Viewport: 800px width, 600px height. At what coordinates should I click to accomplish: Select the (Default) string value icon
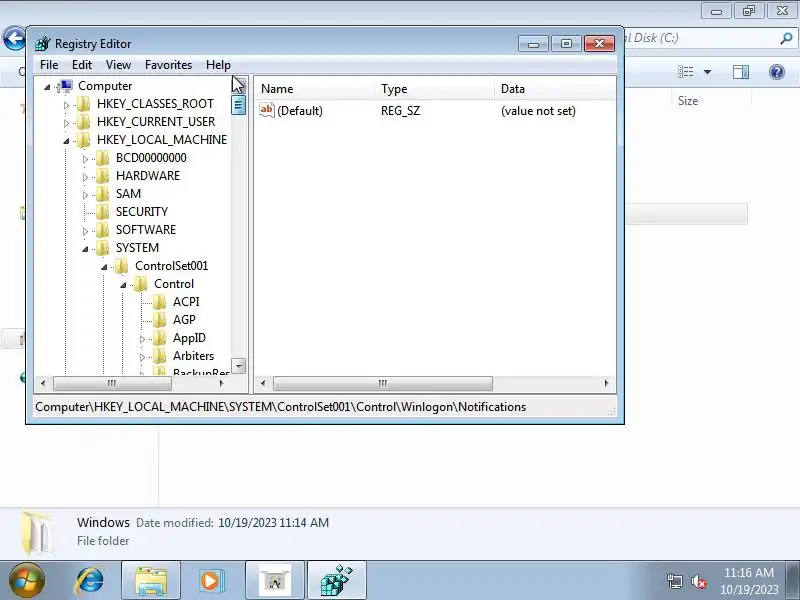[267, 110]
